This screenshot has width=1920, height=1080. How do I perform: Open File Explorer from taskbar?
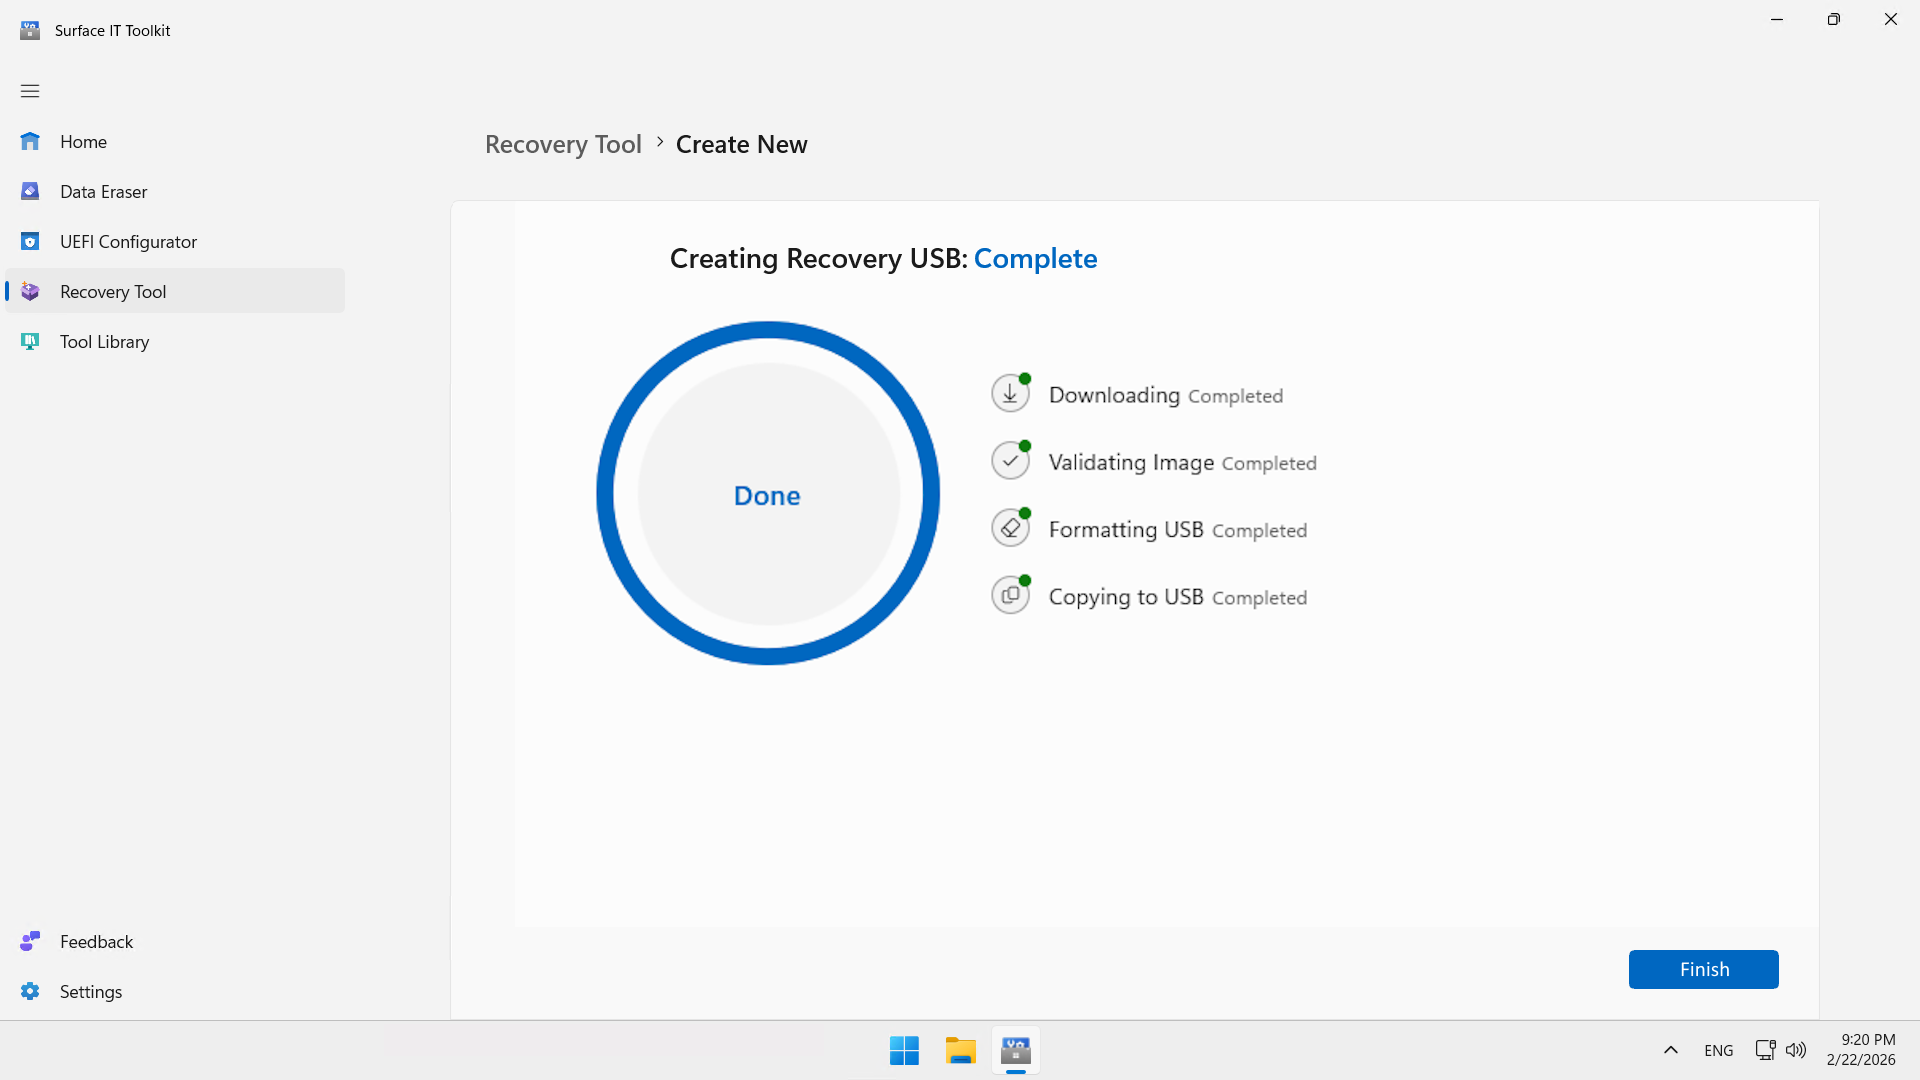coord(960,1051)
